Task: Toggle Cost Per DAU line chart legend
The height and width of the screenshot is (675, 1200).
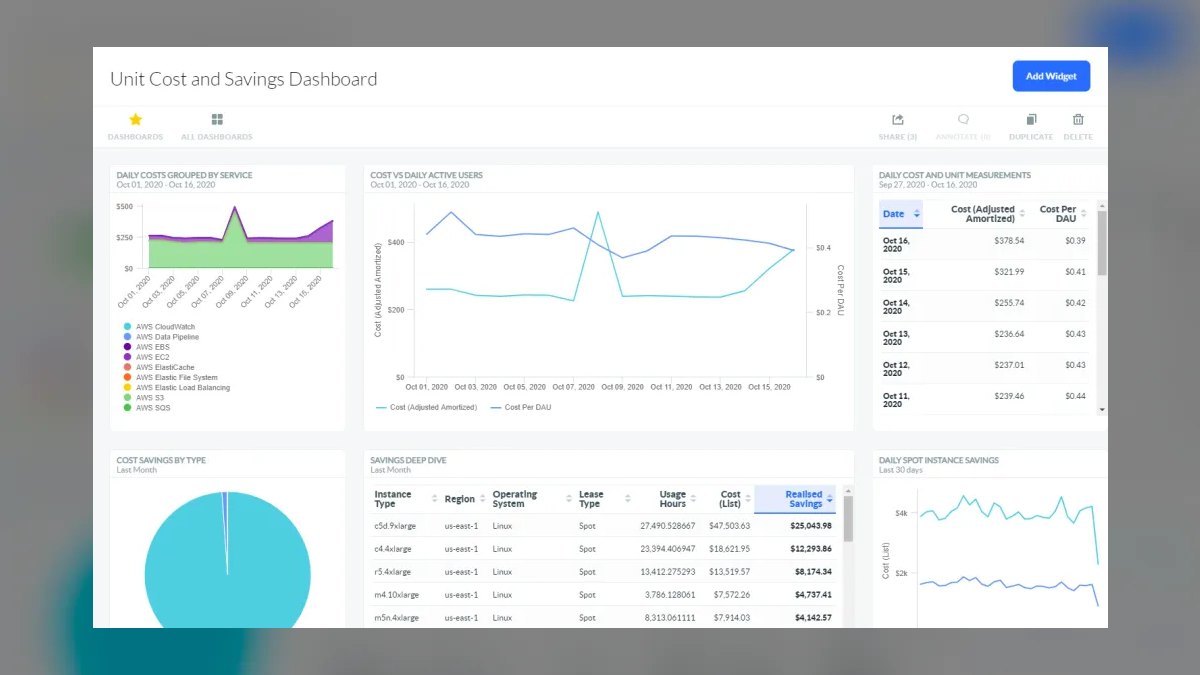Action: point(521,407)
